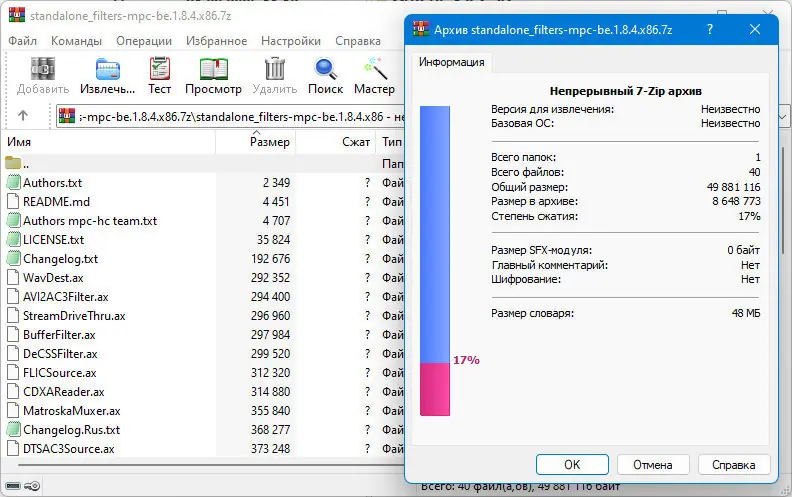Click the total size value 49 881 116
792x497 pixels.
point(733,187)
